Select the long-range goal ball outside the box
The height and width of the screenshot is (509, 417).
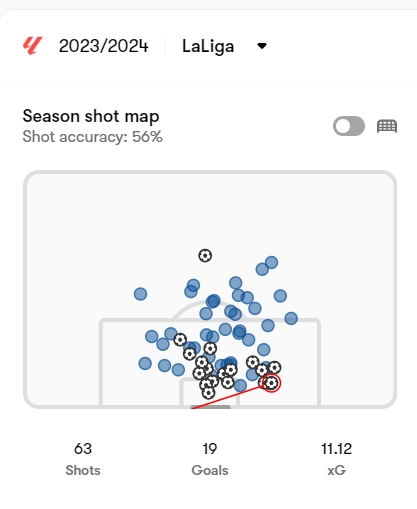click(x=205, y=256)
